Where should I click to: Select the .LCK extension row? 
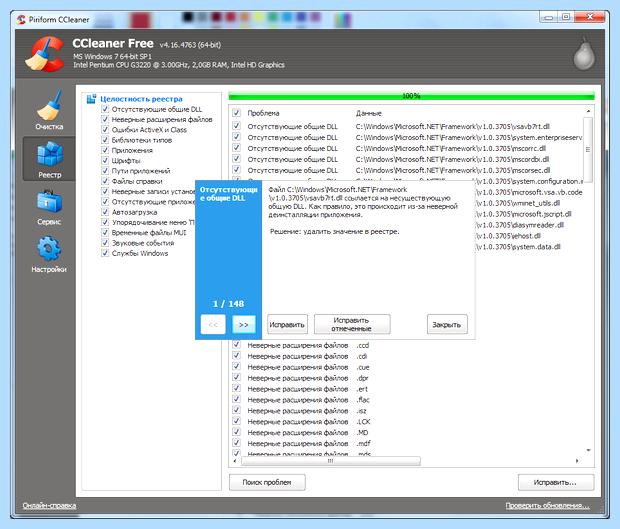tap(407, 422)
